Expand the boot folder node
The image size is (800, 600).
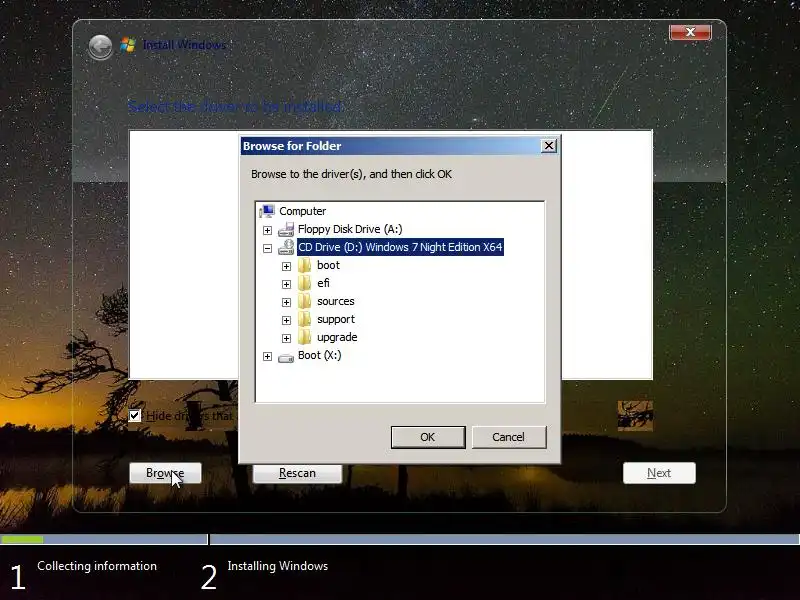pyautogui.click(x=286, y=266)
